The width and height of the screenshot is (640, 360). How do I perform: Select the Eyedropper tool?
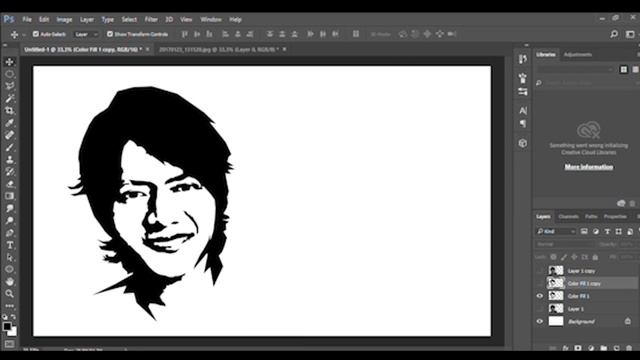[x=9, y=123]
